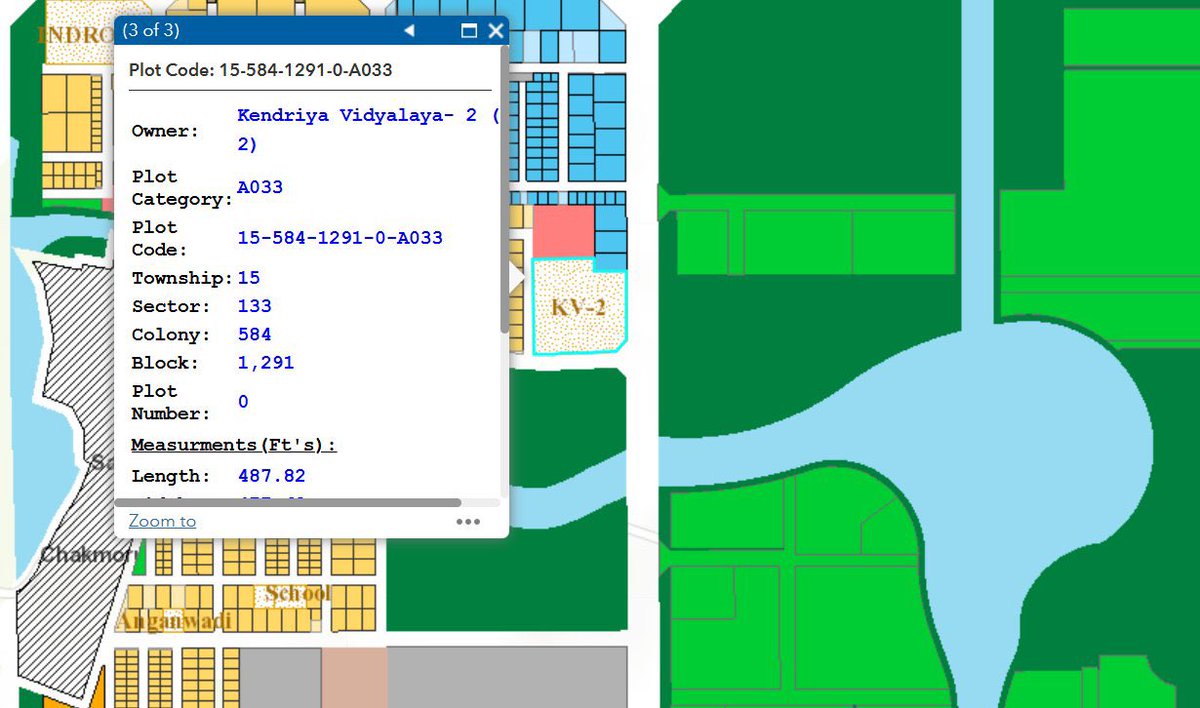Click the popup horizontal scrollbar
This screenshot has width=1200, height=708.
pyautogui.click(x=288, y=503)
